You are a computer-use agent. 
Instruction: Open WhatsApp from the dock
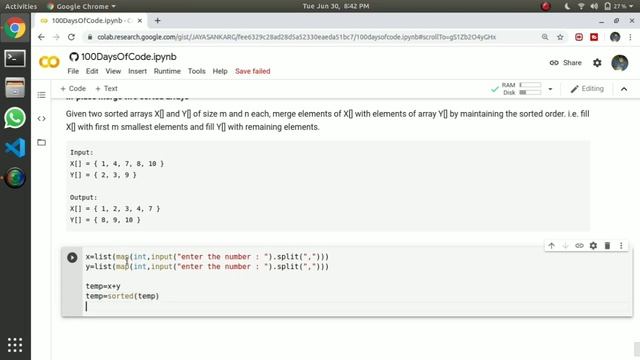point(15,118)
